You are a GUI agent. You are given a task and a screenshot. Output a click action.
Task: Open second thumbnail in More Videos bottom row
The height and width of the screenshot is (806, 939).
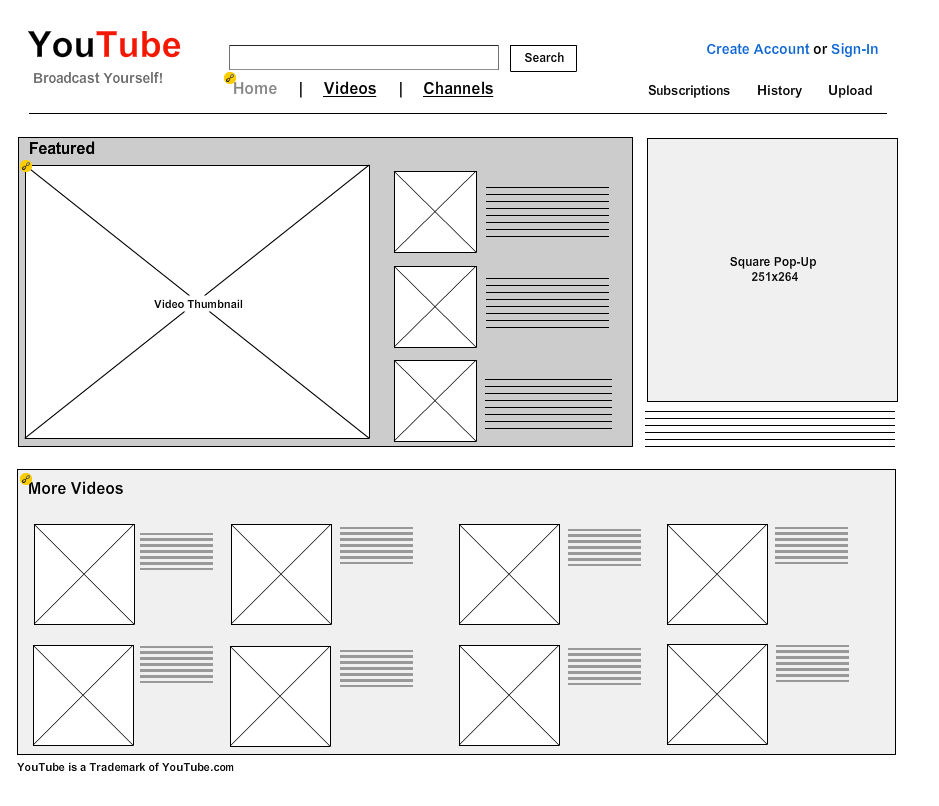pyautogui.click(x=280, y=696)
